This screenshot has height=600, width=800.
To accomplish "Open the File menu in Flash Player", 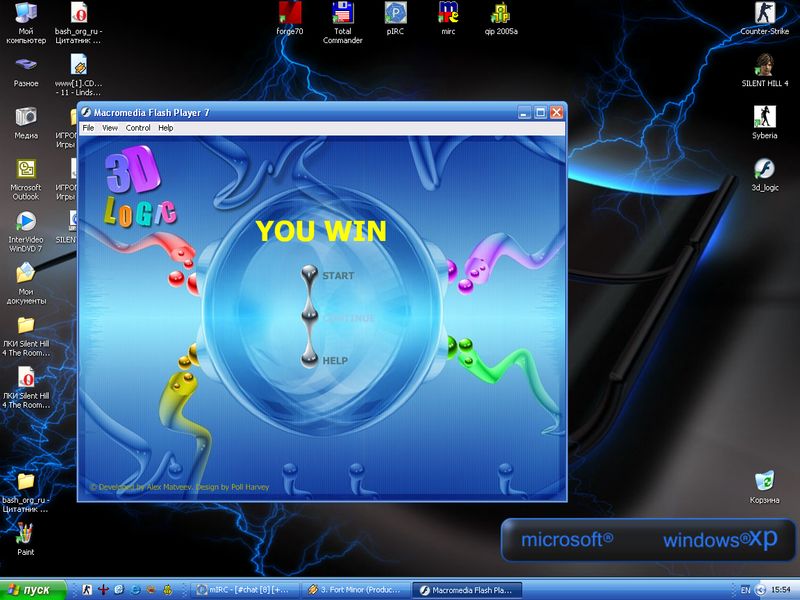I will point(88,128).
